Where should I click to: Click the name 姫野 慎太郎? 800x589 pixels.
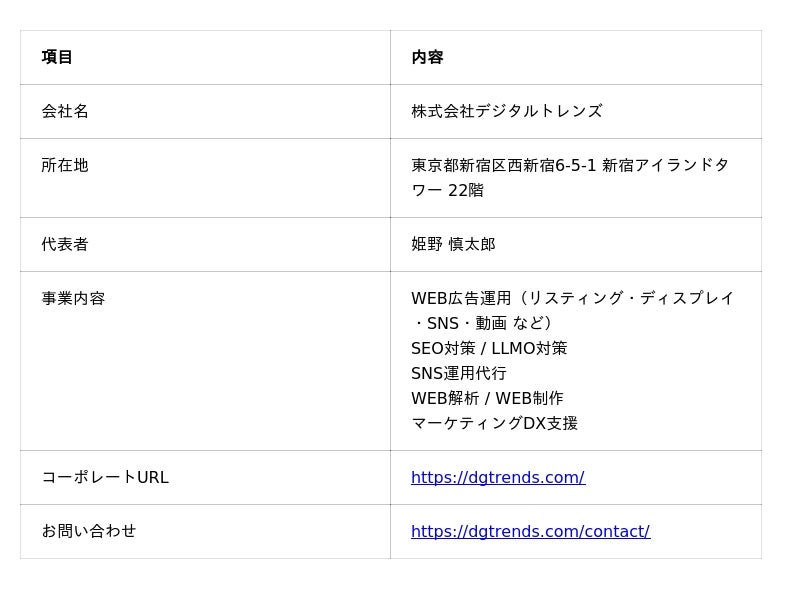(453, 245)
